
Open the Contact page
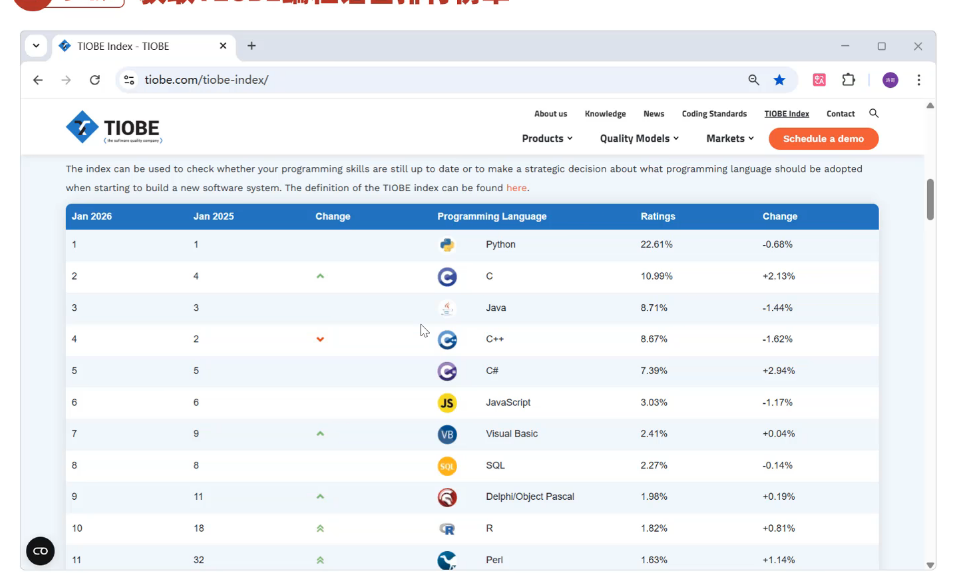pyautogui.click(x=840, y=114)
